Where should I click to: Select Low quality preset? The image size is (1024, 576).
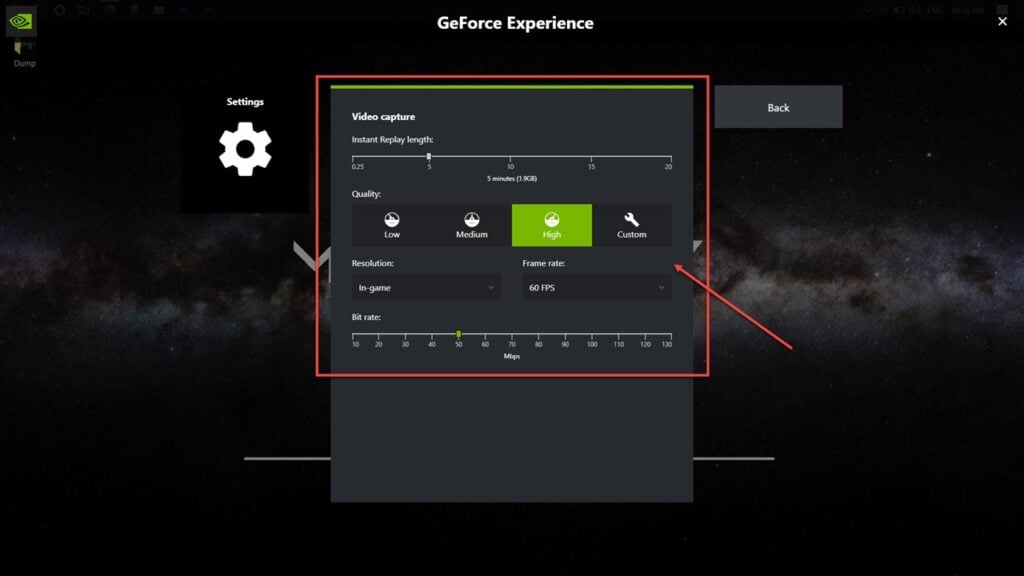point(392,225)
